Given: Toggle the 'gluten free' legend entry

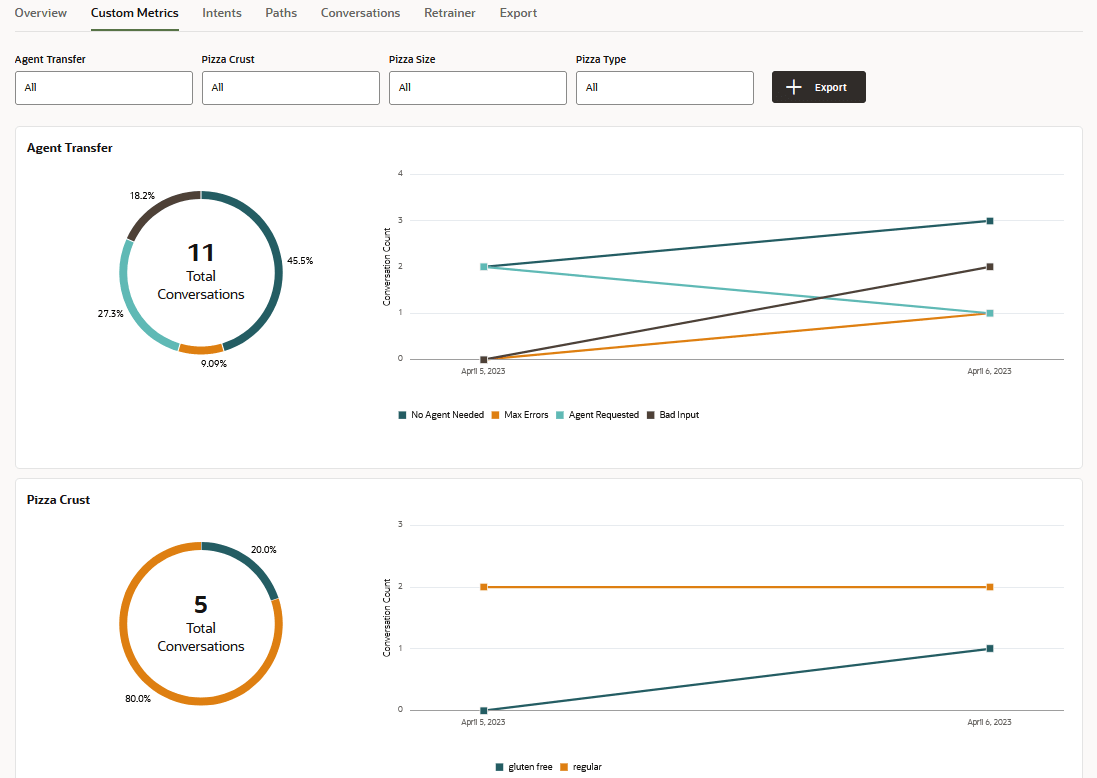Looking at the screenshot, I should coord(525,766).
